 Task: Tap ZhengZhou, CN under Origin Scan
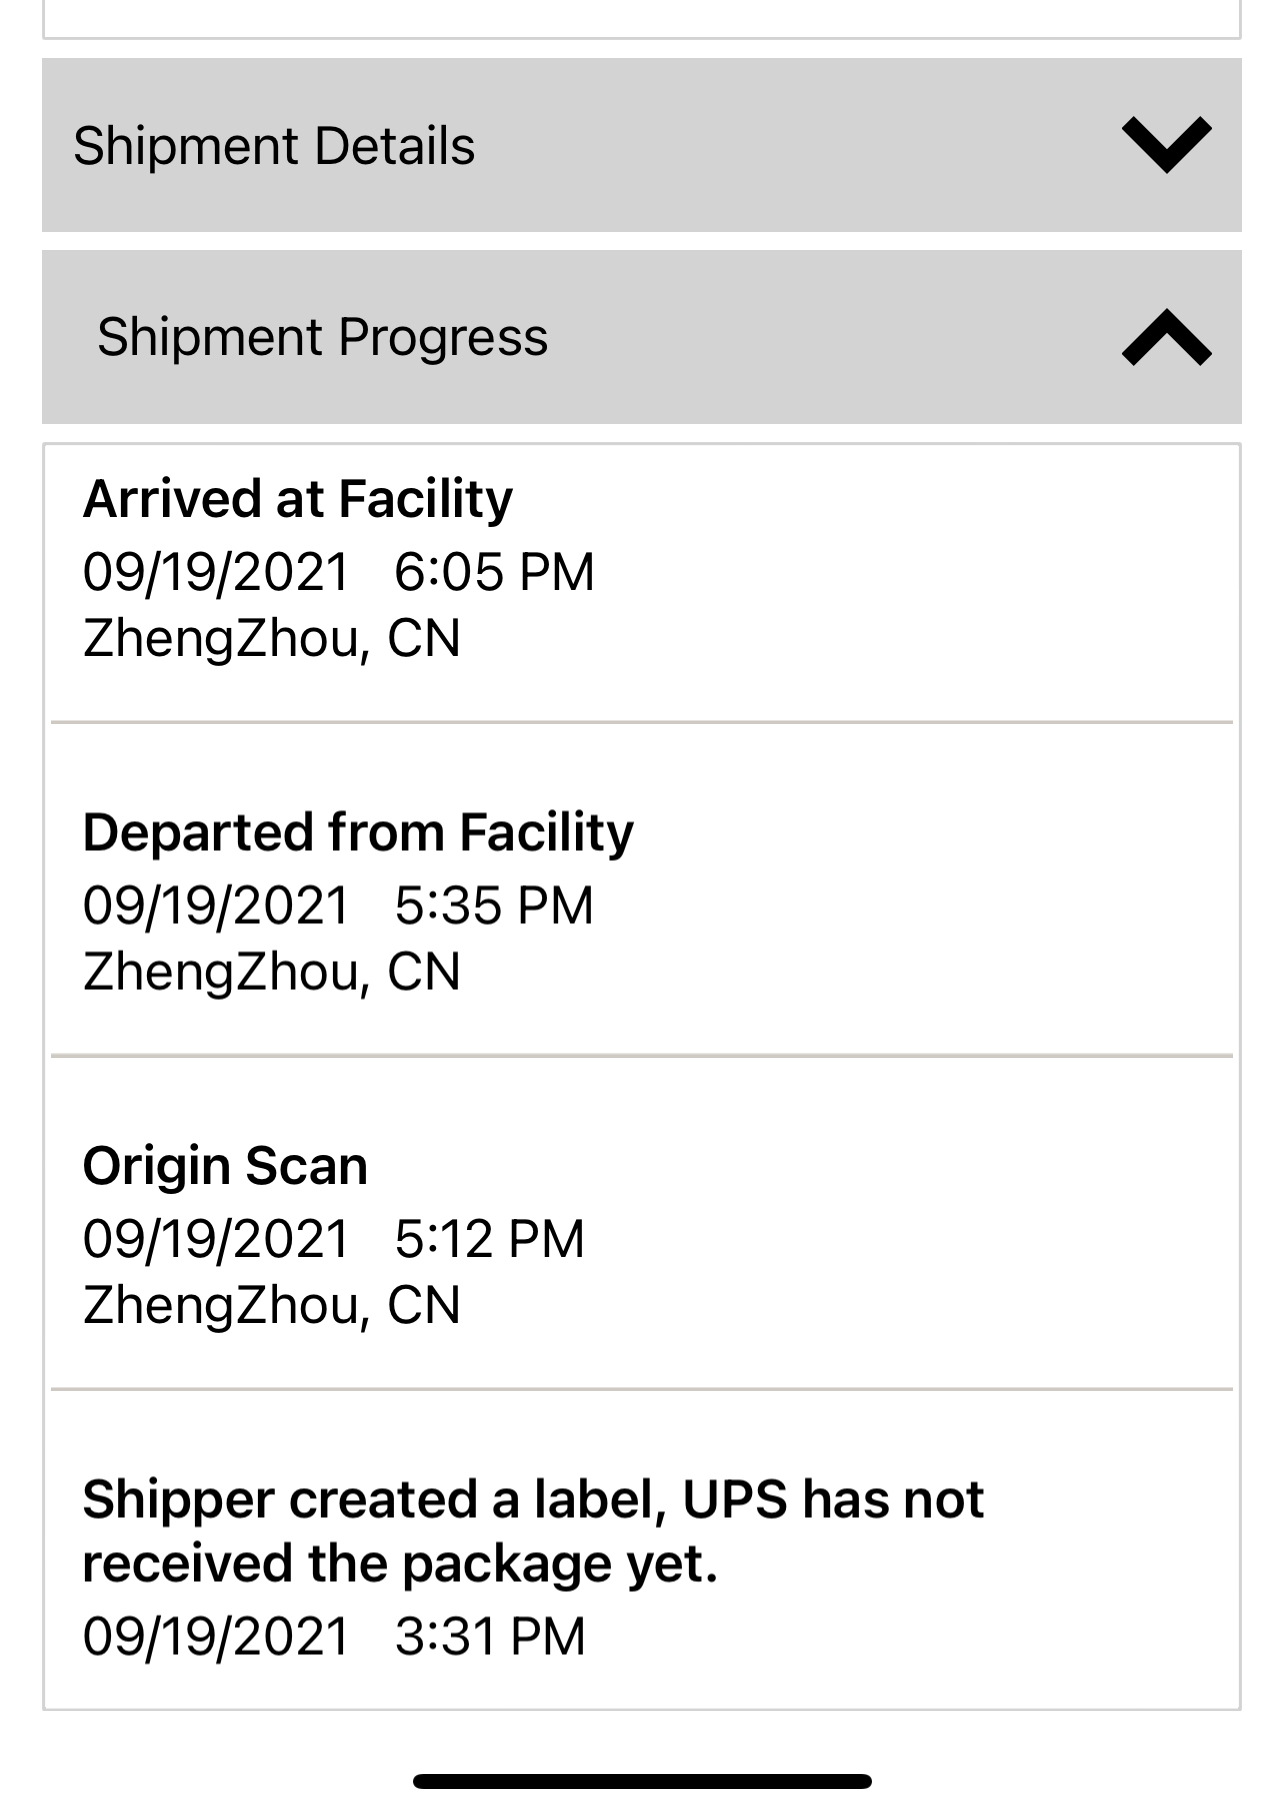coord(271,1305)
